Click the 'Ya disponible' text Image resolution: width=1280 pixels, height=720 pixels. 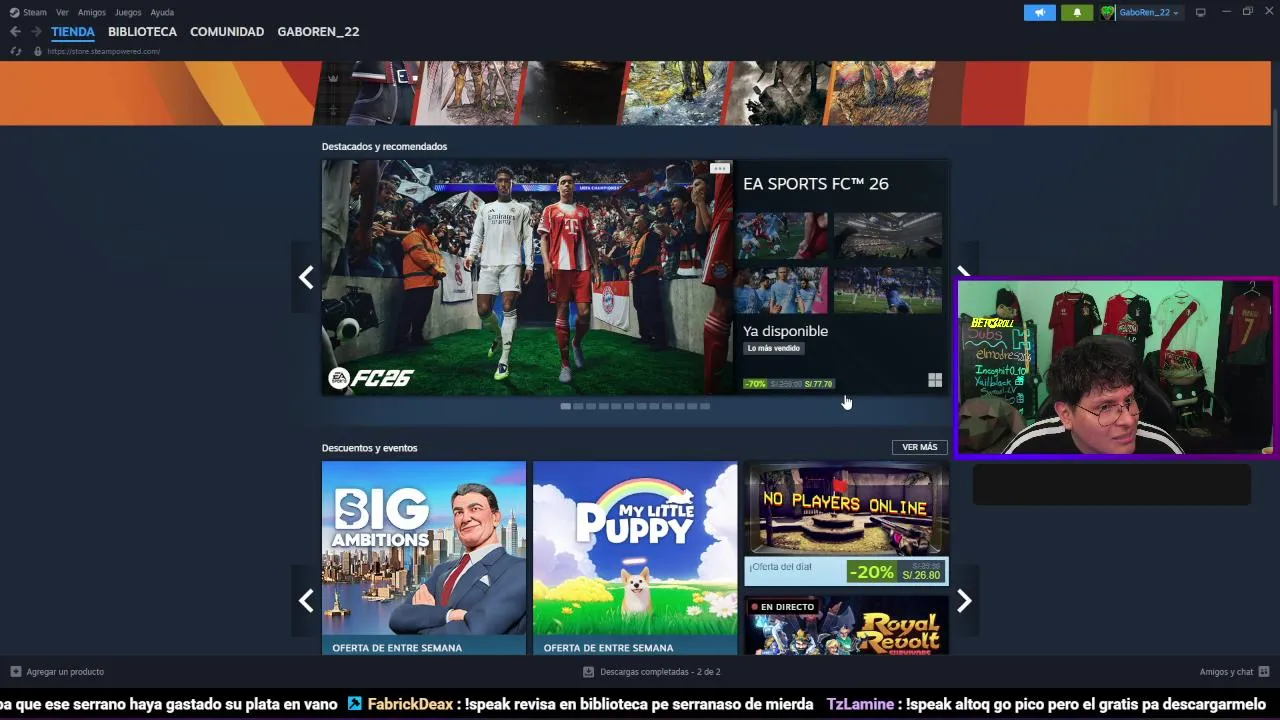pyautogui.click(x=785, y=331)
